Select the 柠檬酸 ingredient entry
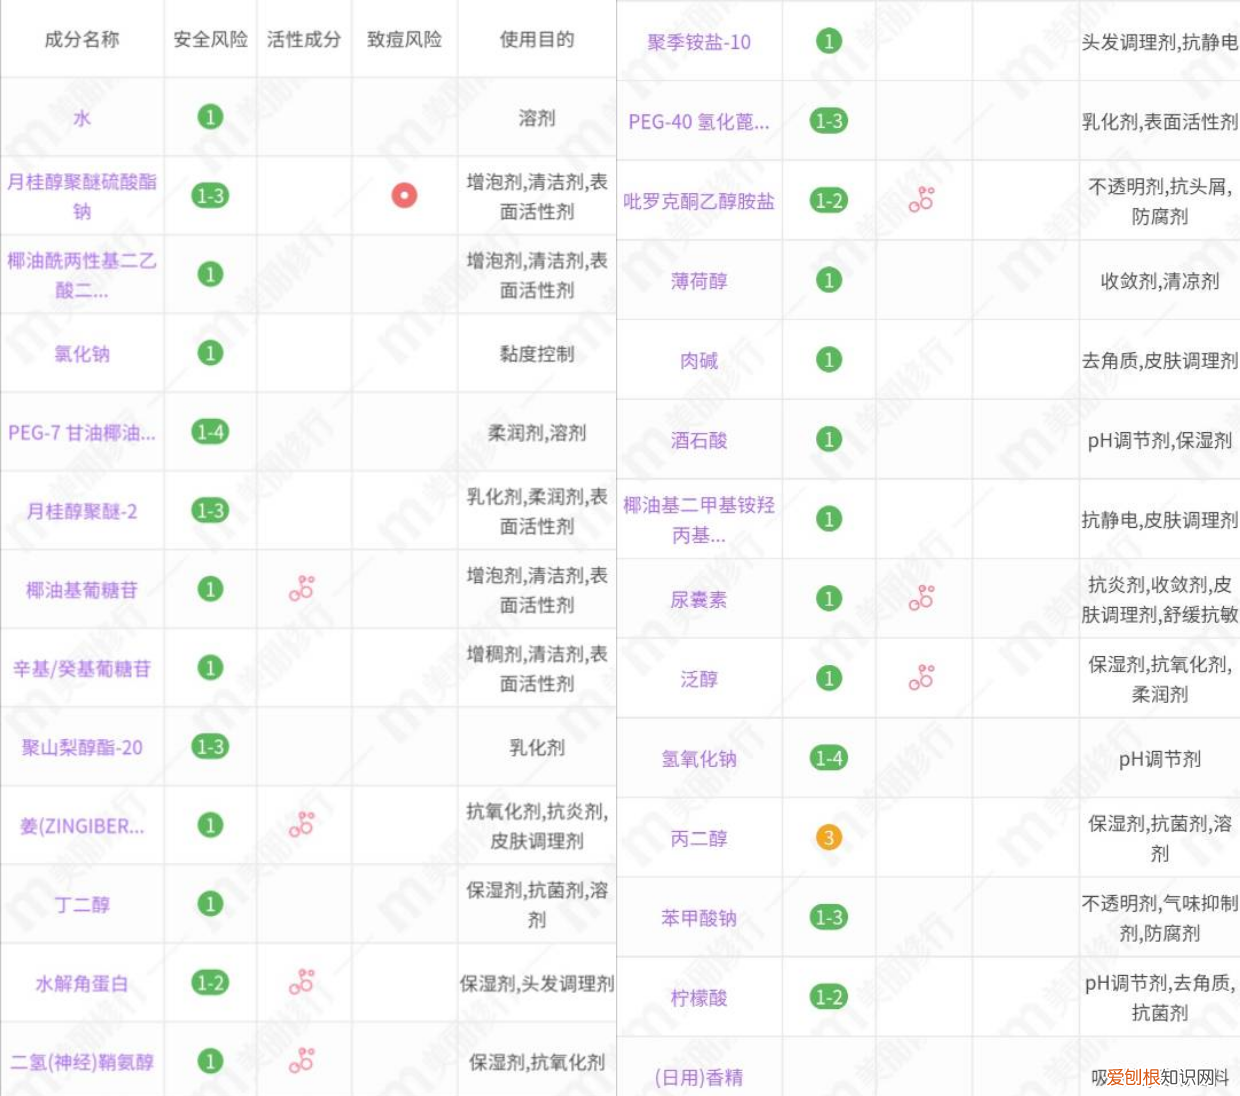This screenshot has height=1096, width=1240. (x=699, y=998)
